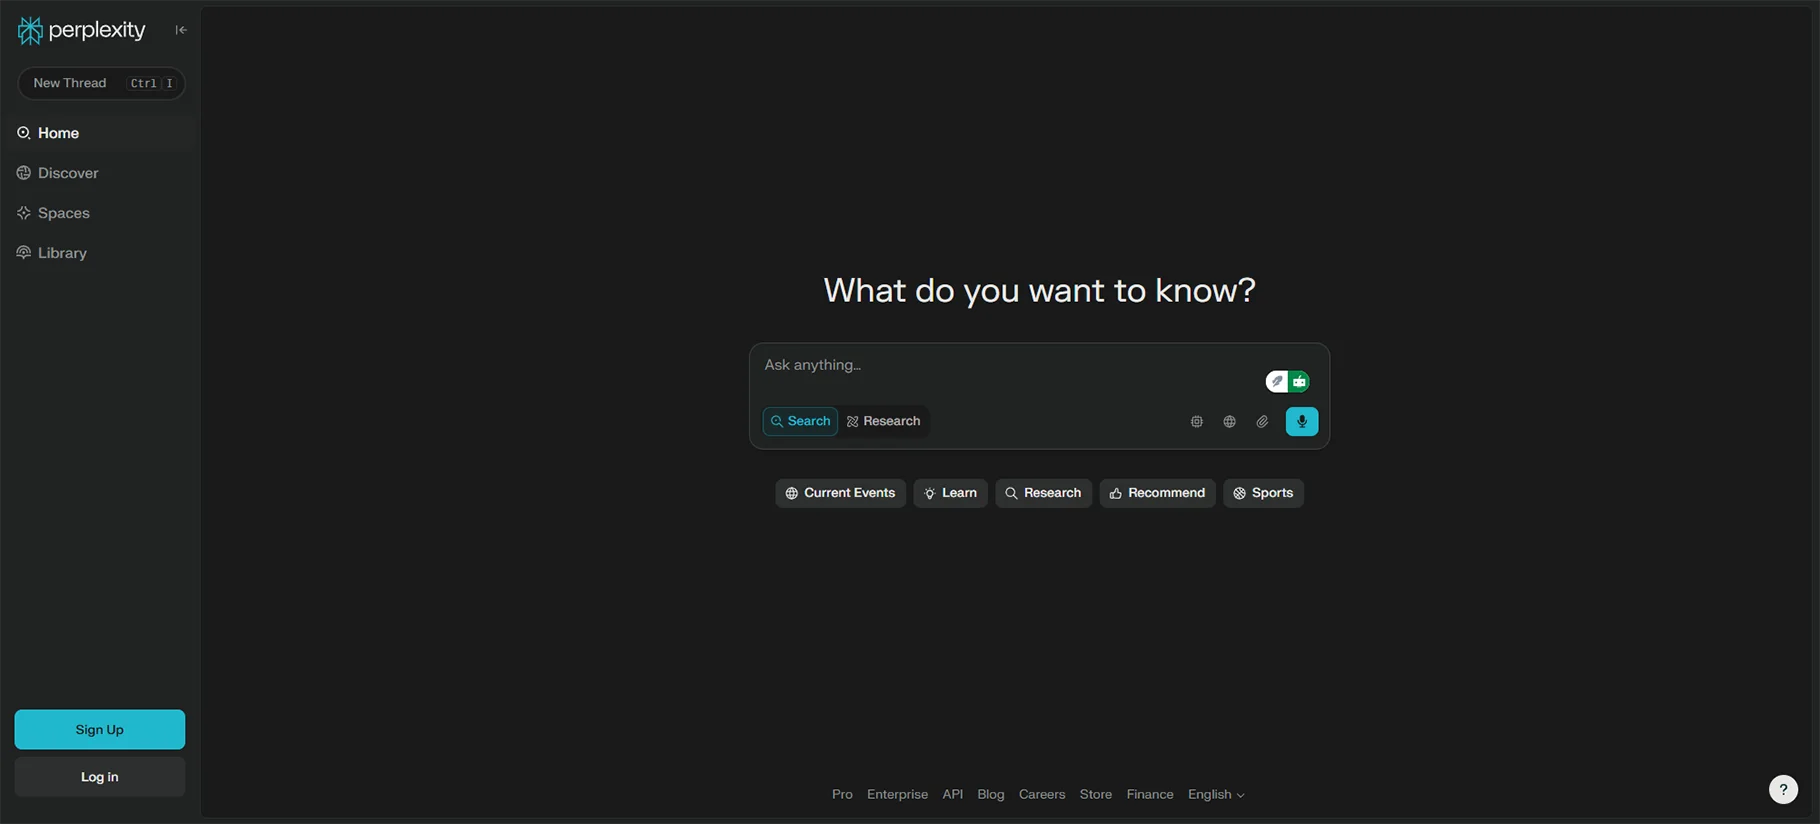This screenshot has height=824, width=1820.
Task: Open the Finance footer link
Action: (1150, 795)
